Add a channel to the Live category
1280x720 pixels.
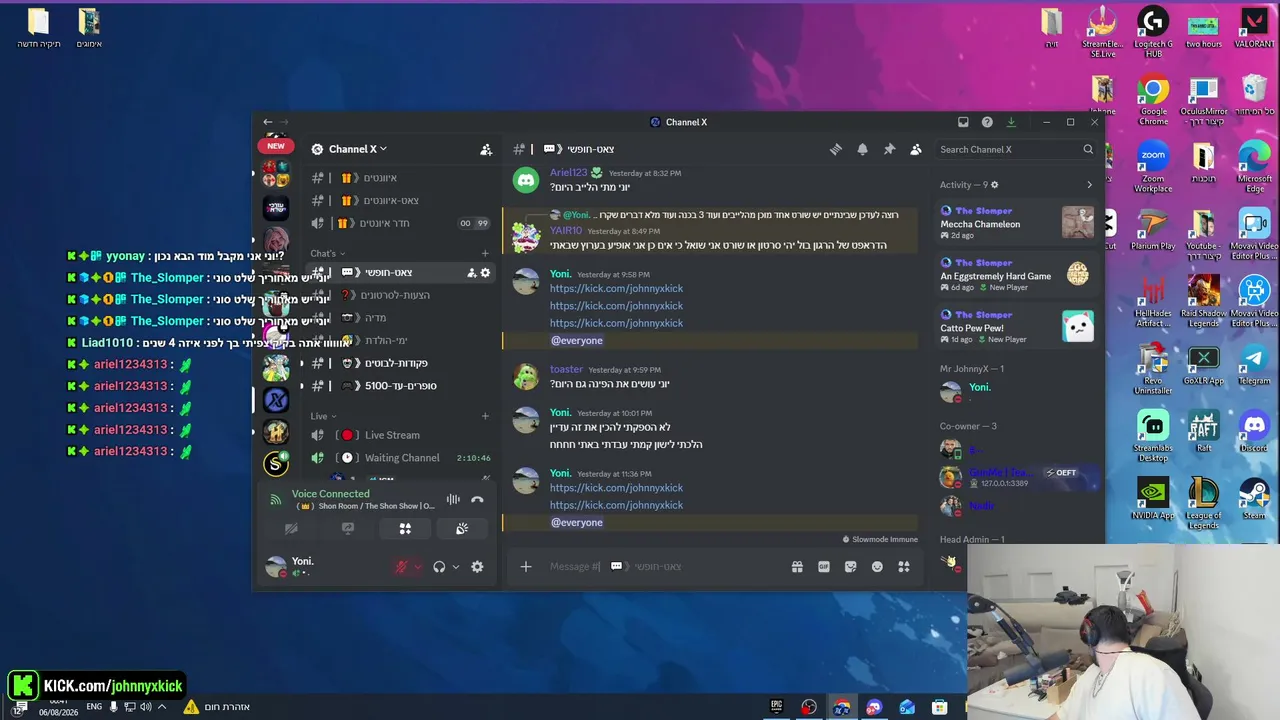pos(485,416)
